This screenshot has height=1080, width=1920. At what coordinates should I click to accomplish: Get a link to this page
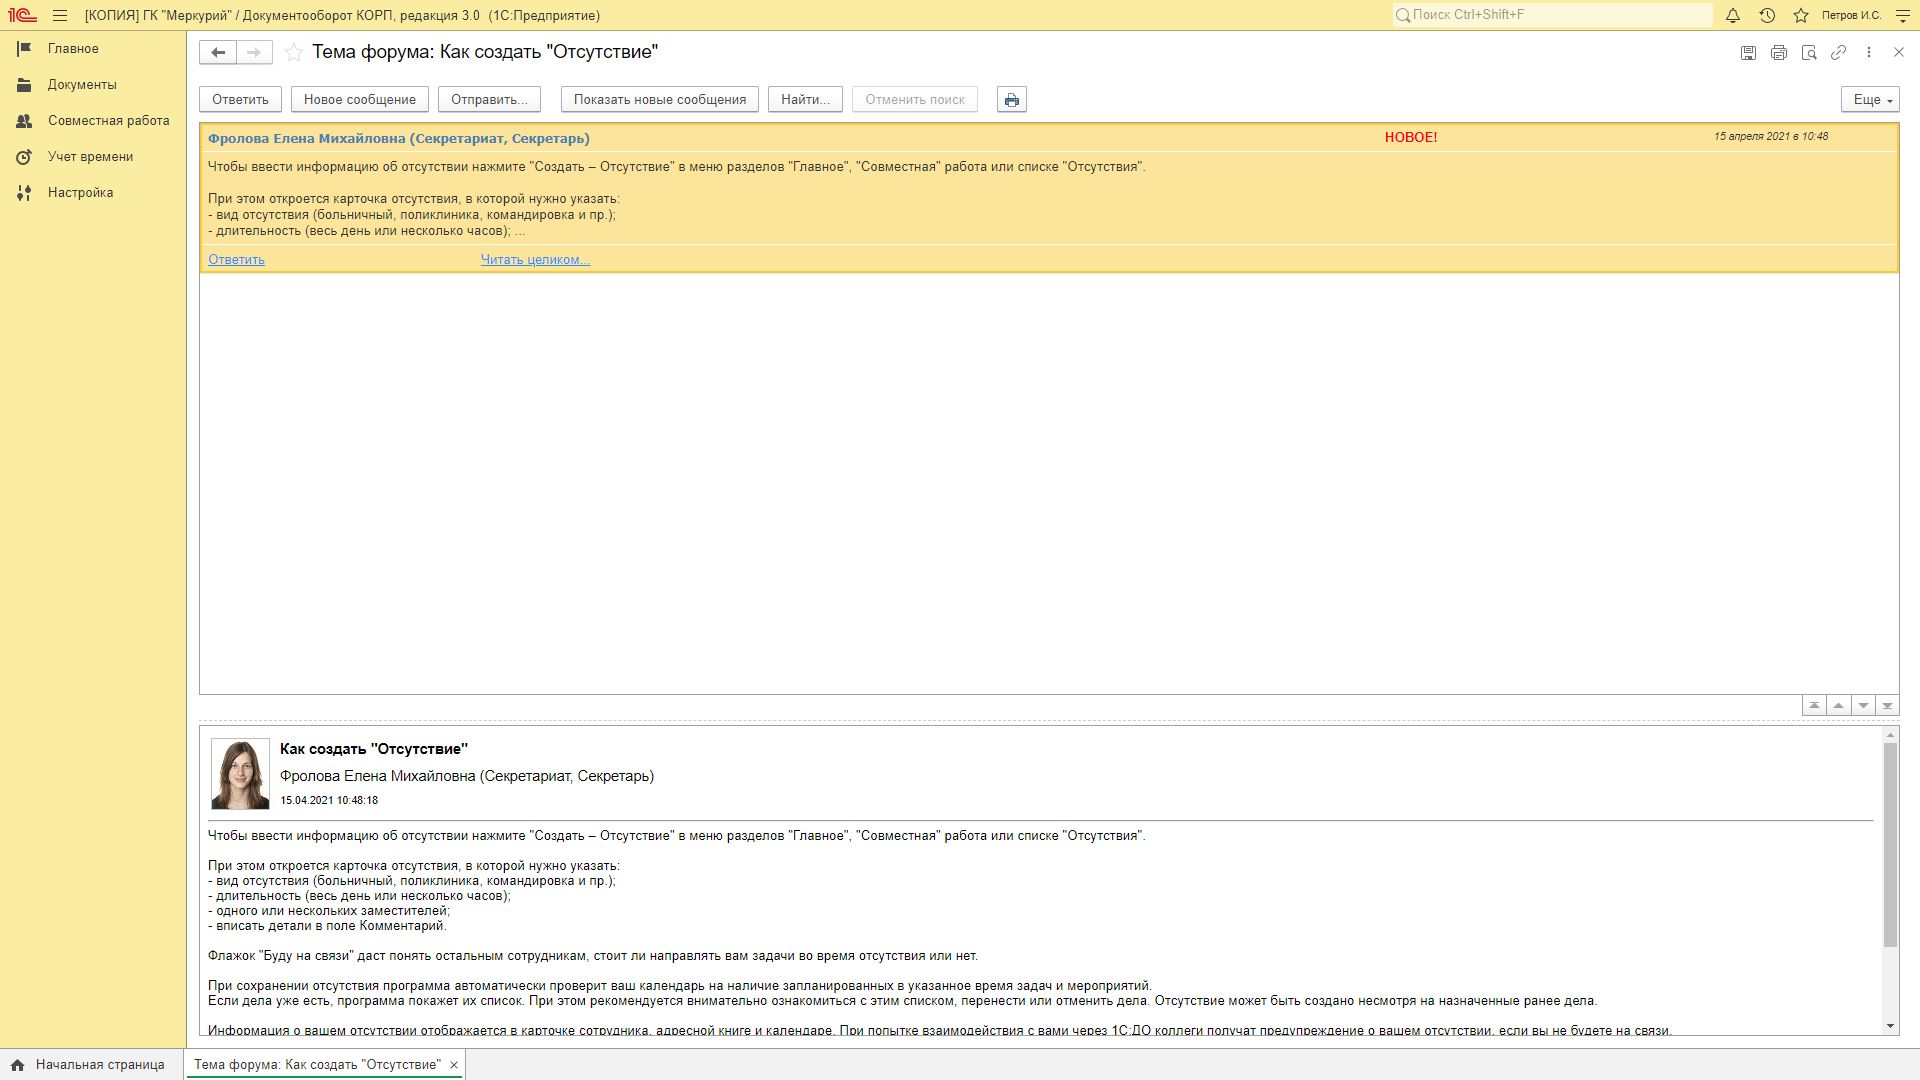click(1838, 53)
